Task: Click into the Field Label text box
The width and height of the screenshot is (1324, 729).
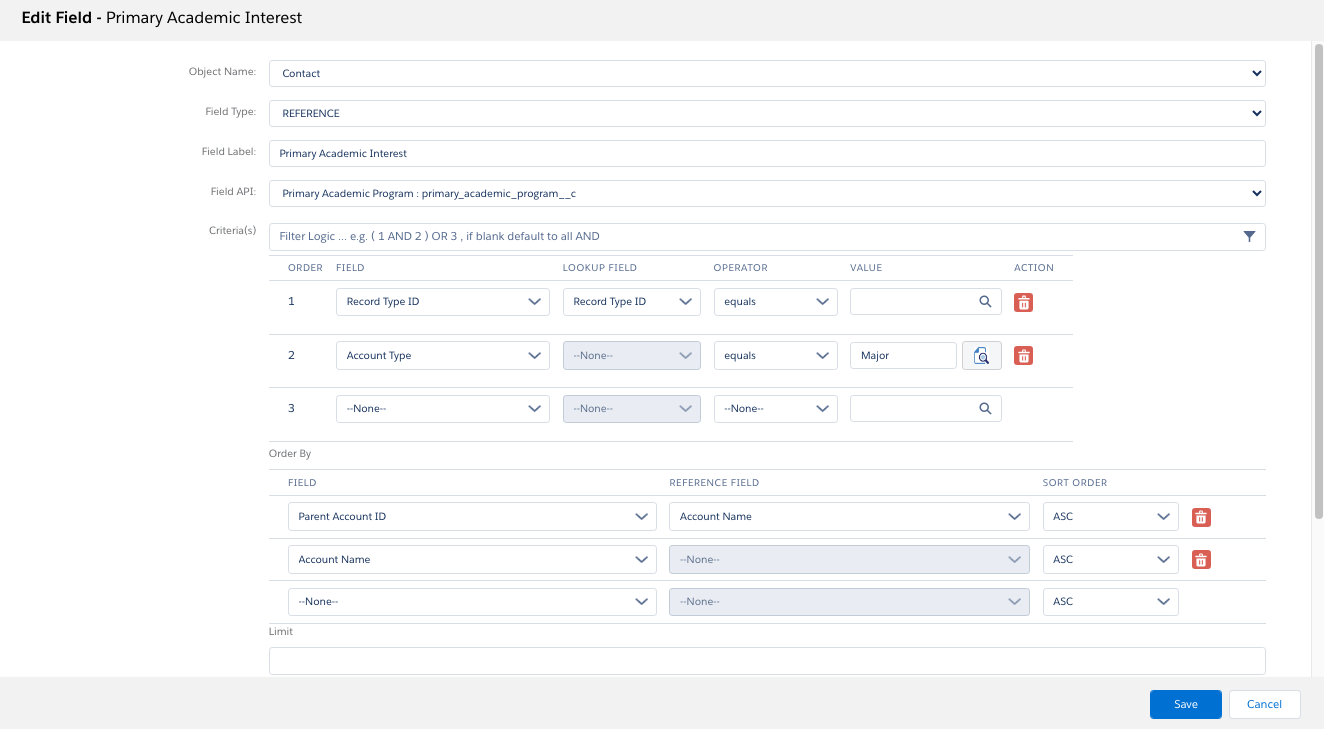Action: tap(766, 154)
